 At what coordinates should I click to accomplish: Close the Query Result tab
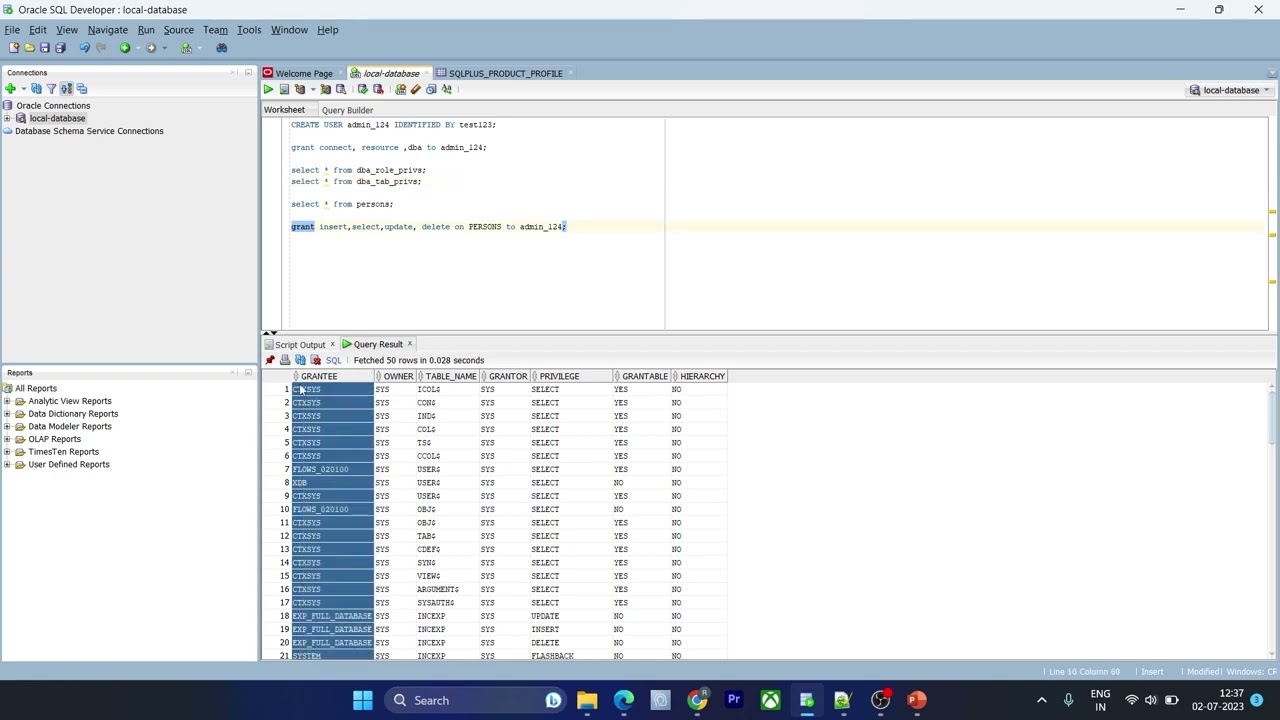410,344
